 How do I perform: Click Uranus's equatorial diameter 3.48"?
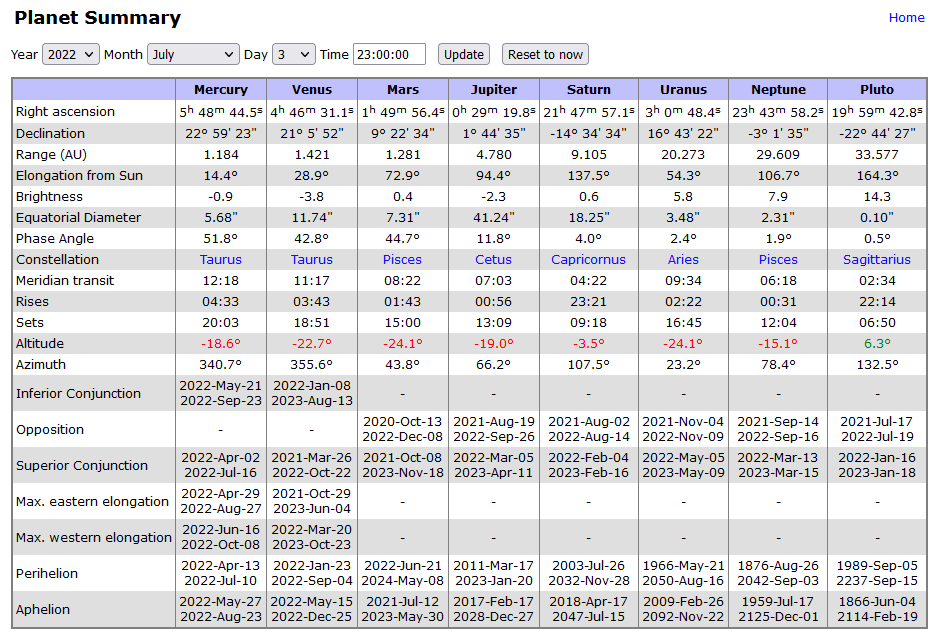point(683,218)
